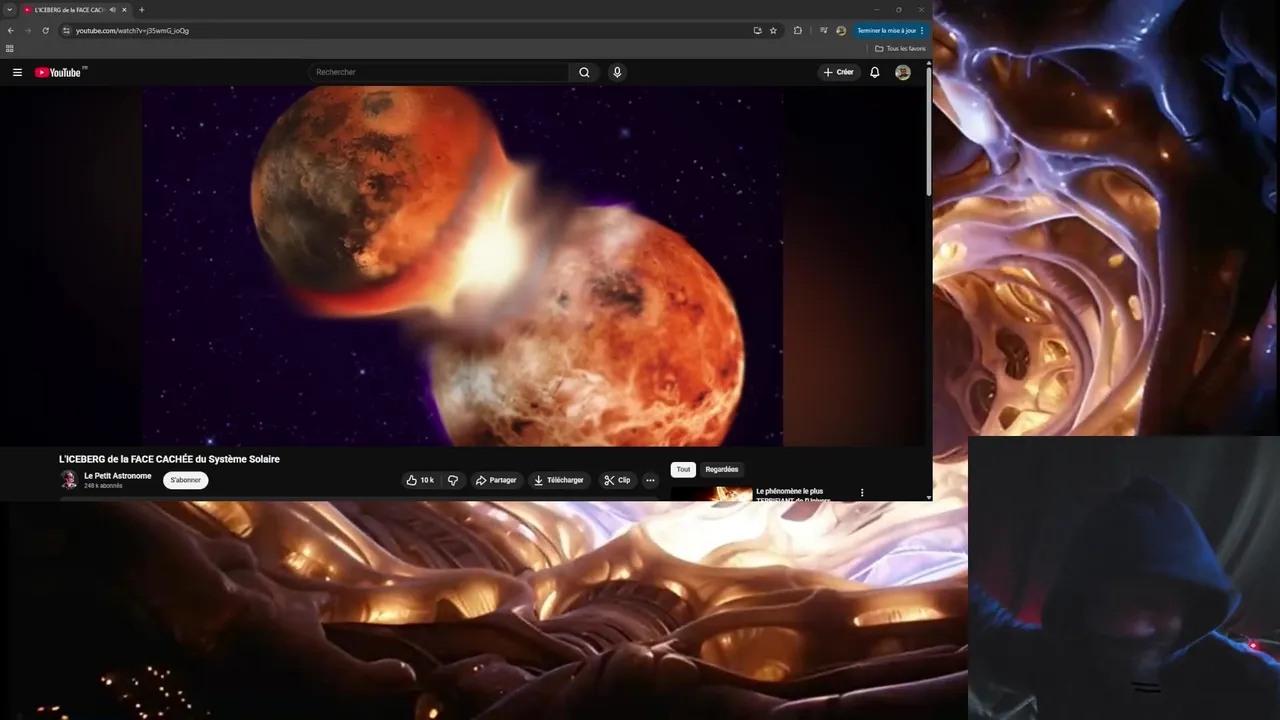Screen dimensions: 1280x720
Task: Click the YouTube search magnifier button
Action: click(x=584, y=72)
